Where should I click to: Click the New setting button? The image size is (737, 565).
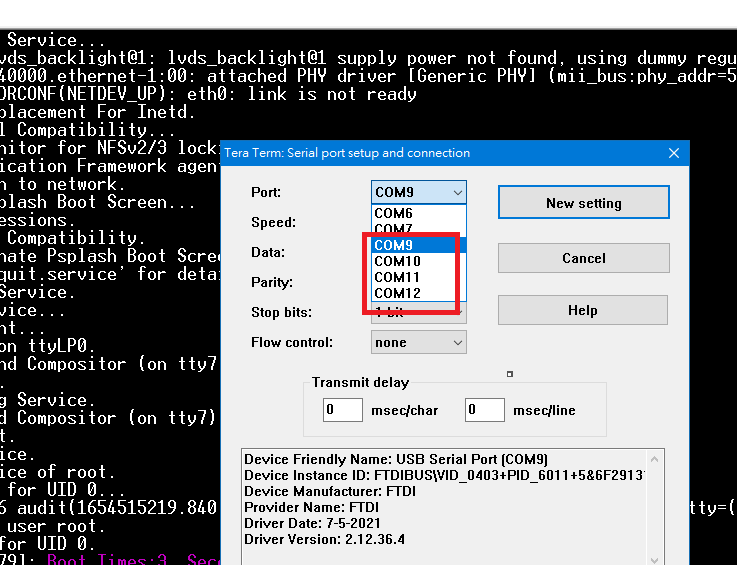tap(583, 203)
